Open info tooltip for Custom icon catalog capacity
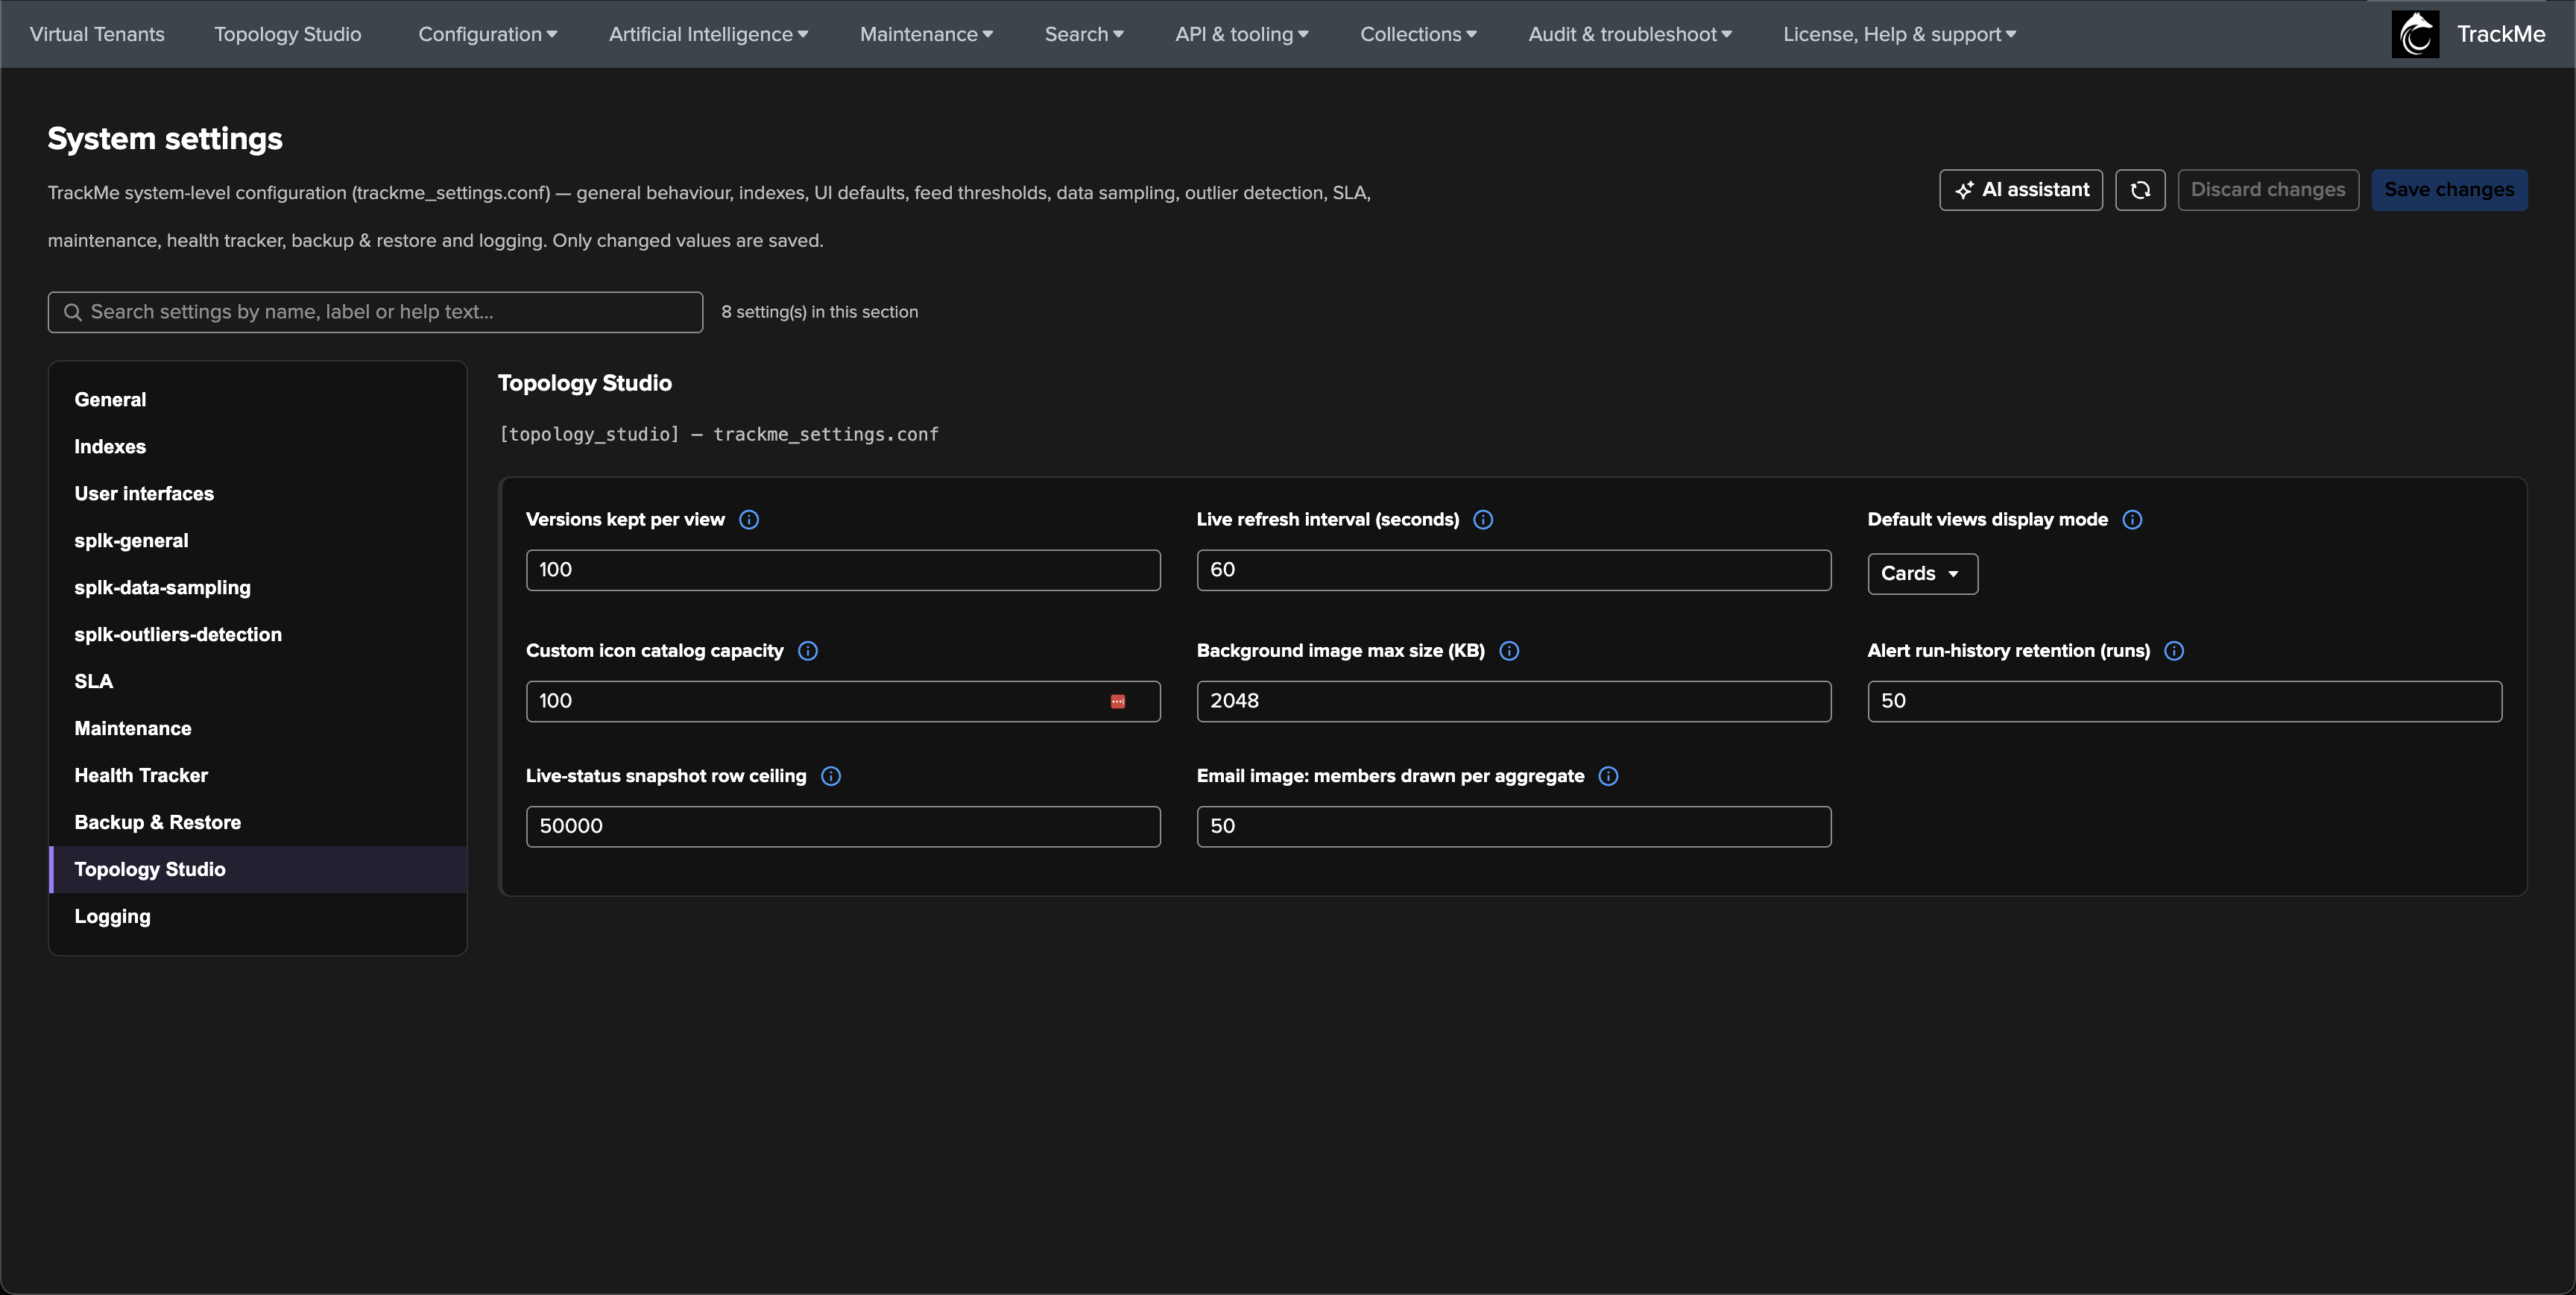This screenshot has height=1295, width=2576. click(x=808, y=651)
